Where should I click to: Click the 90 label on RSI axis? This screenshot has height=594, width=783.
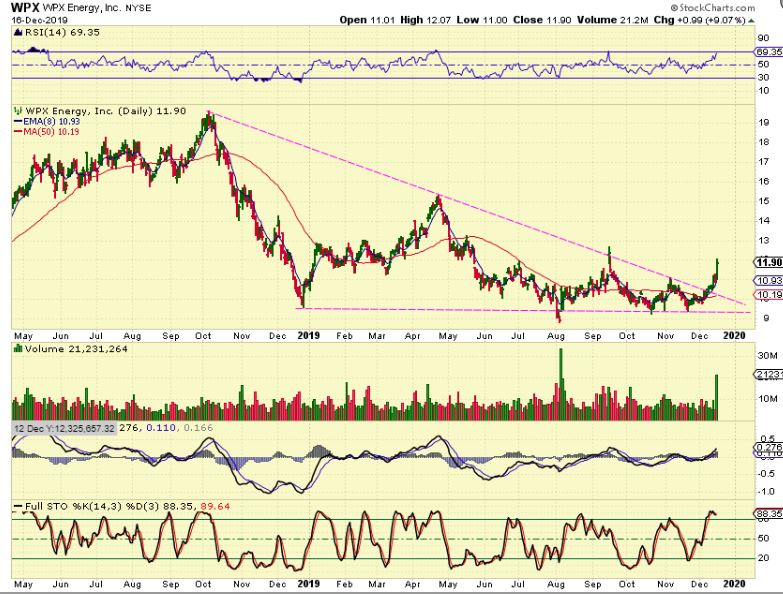tap(763, 38)
